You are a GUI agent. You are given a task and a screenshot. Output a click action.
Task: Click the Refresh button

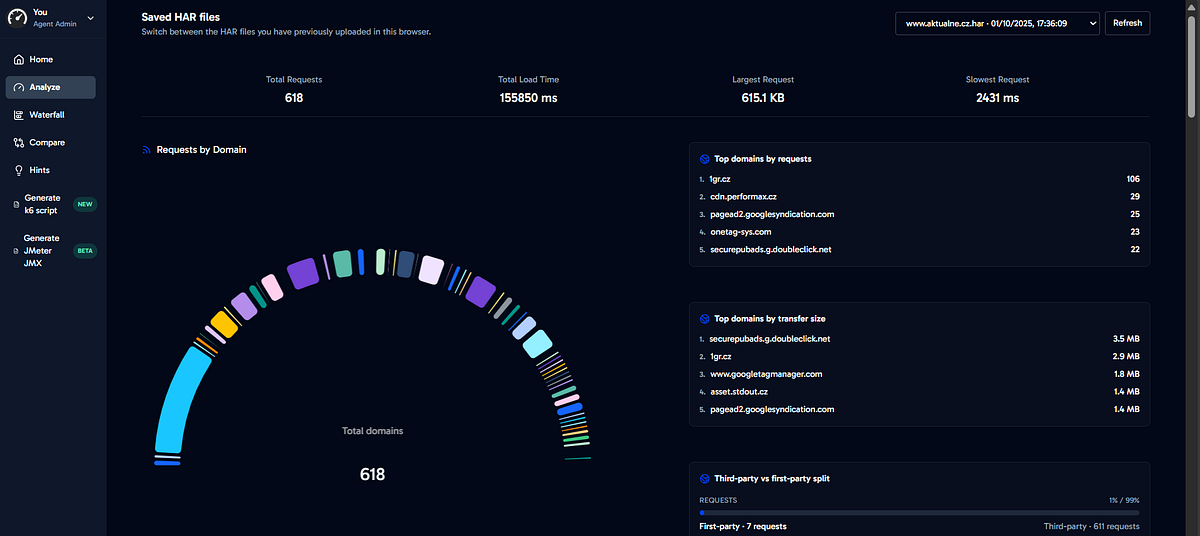tap(1127, 23)
